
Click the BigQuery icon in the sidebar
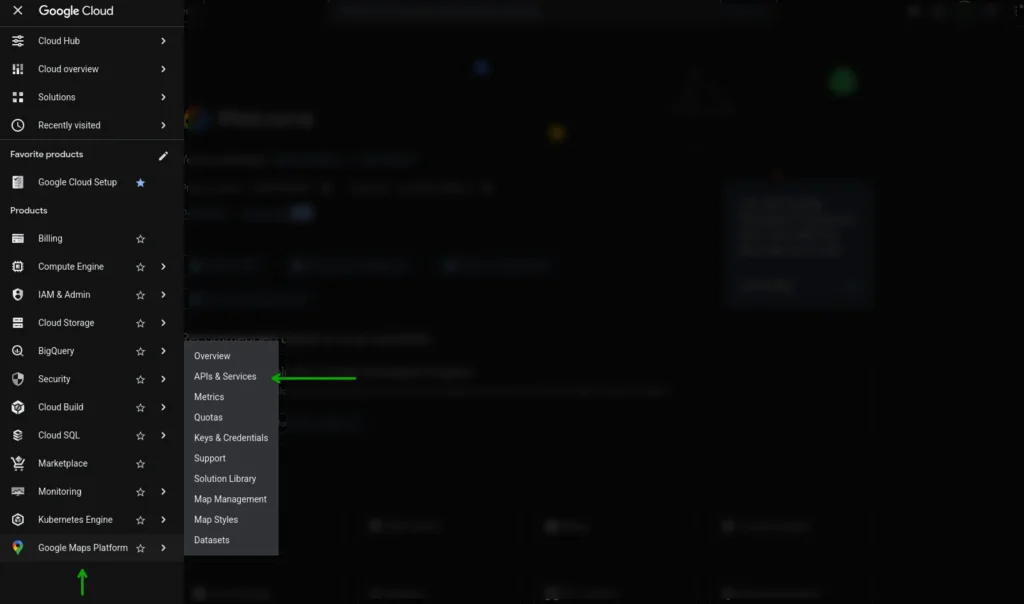(x=16, y=350)
